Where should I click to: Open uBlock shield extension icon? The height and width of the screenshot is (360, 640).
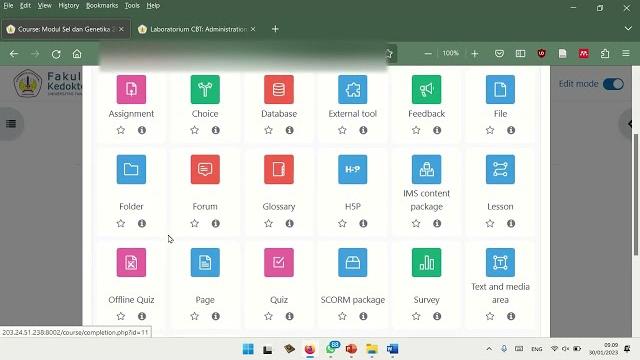point(542,53)
